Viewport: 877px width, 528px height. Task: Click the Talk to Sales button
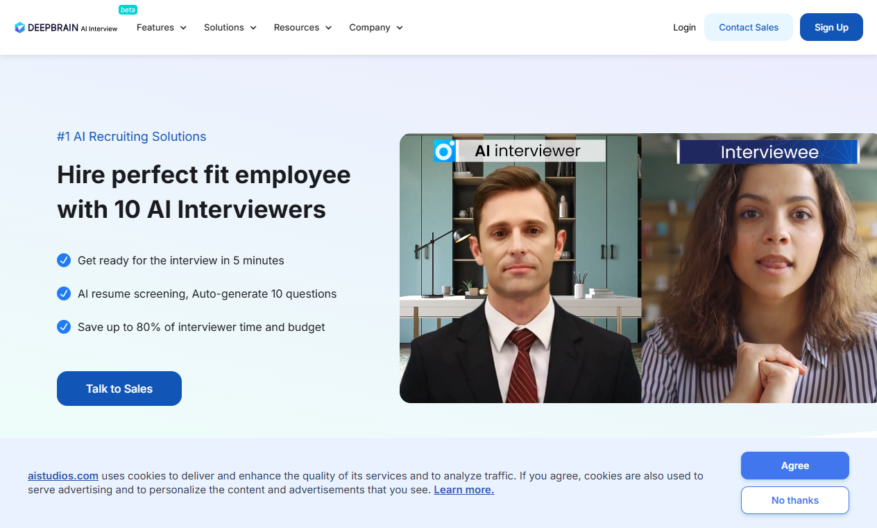coord(119,388)
